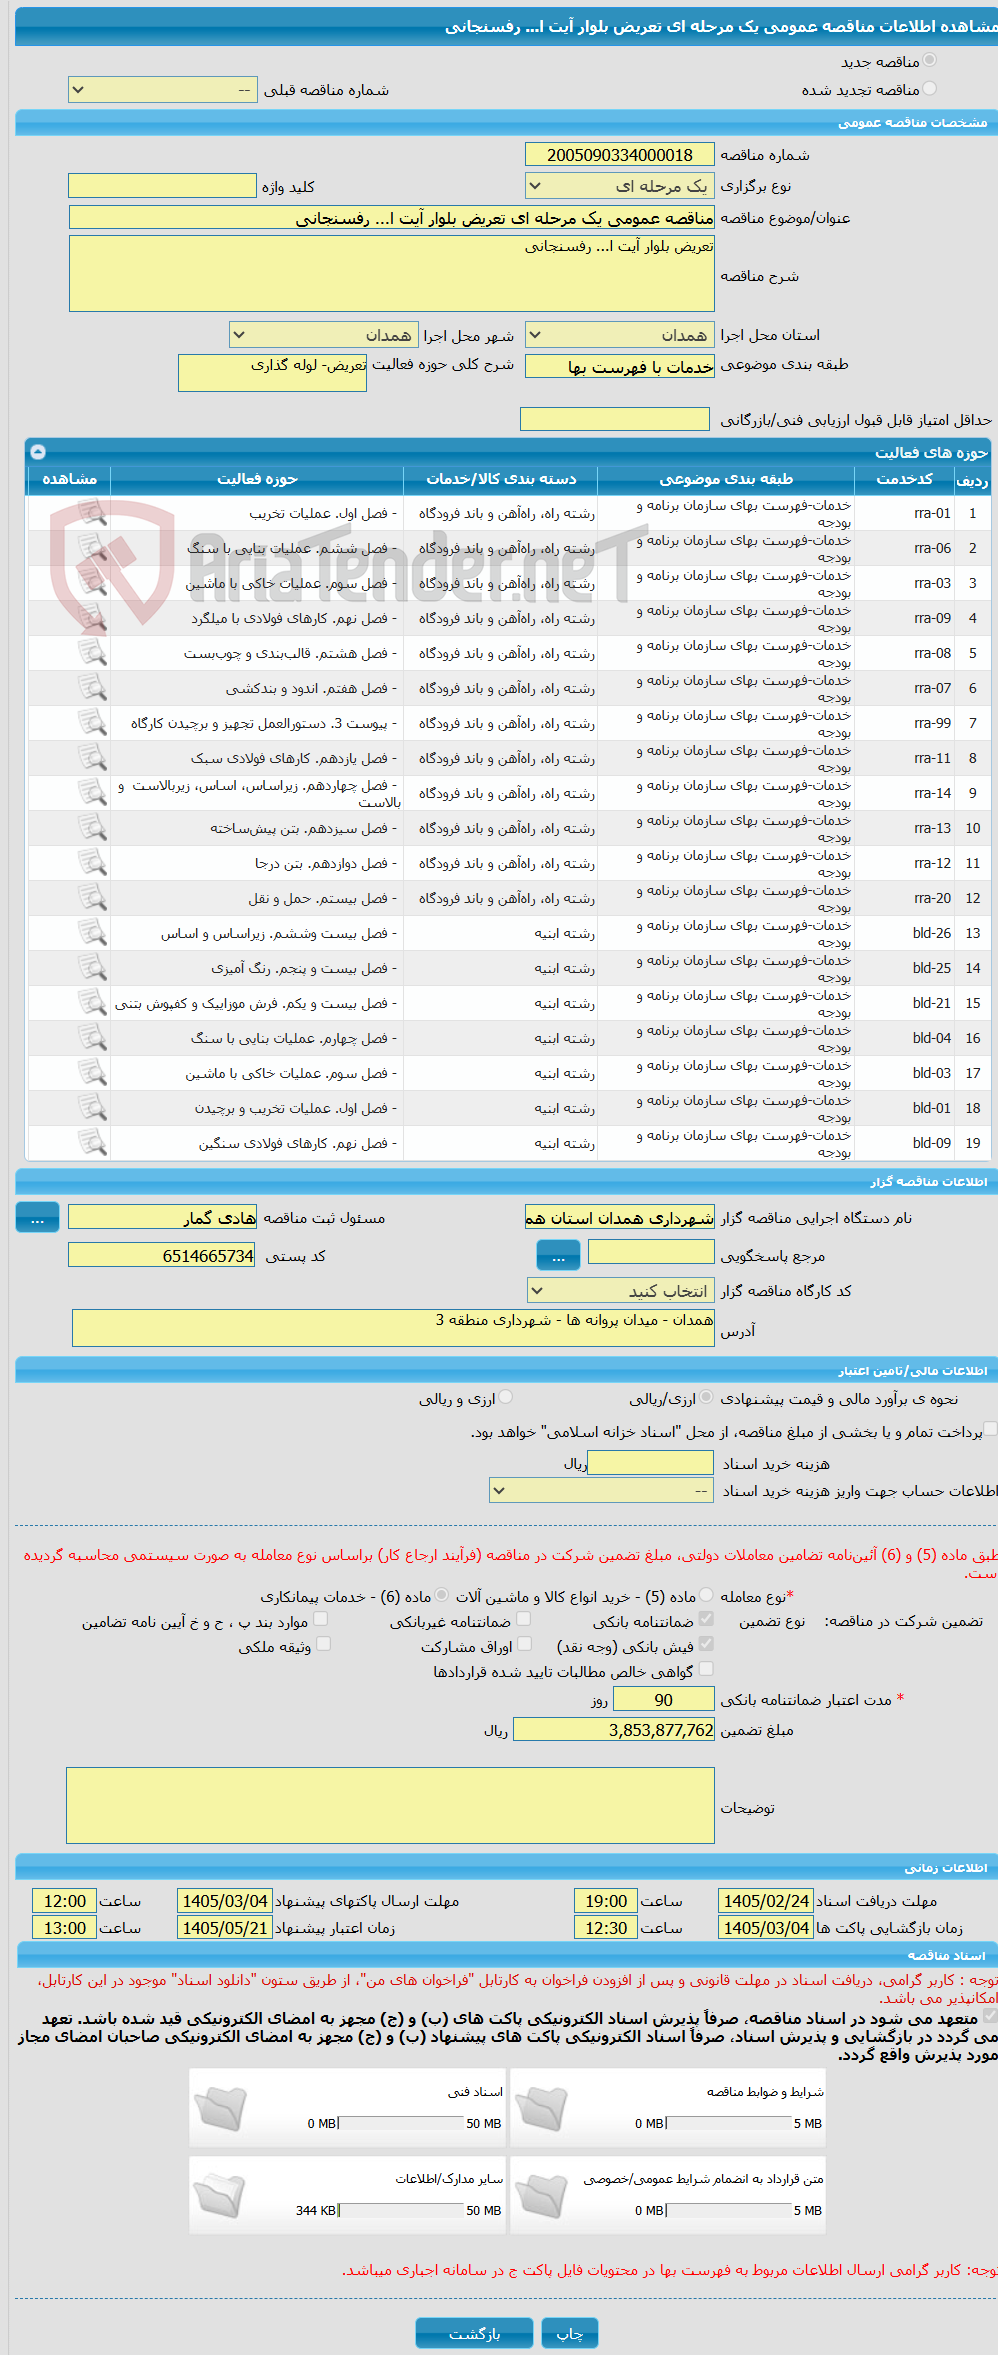Click the توضیحات text area

point(391,1806)
